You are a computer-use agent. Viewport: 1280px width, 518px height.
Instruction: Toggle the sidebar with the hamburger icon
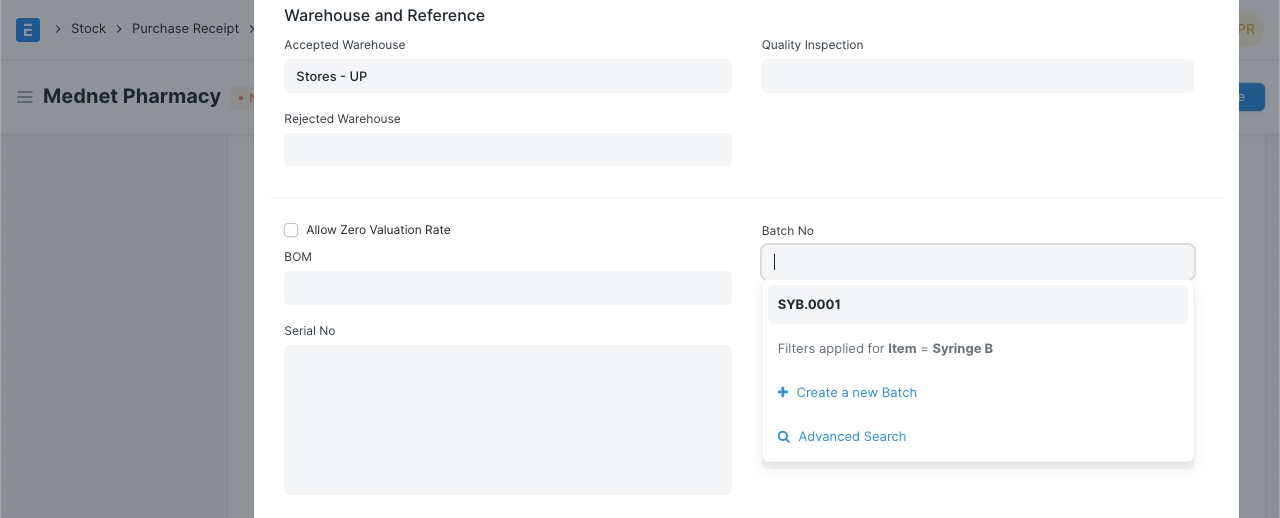(25, 97)
